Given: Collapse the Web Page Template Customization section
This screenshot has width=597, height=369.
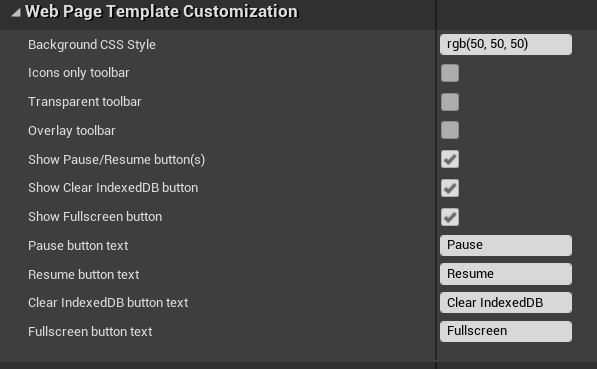Looking at the screenshot, I should coord(15,13).
